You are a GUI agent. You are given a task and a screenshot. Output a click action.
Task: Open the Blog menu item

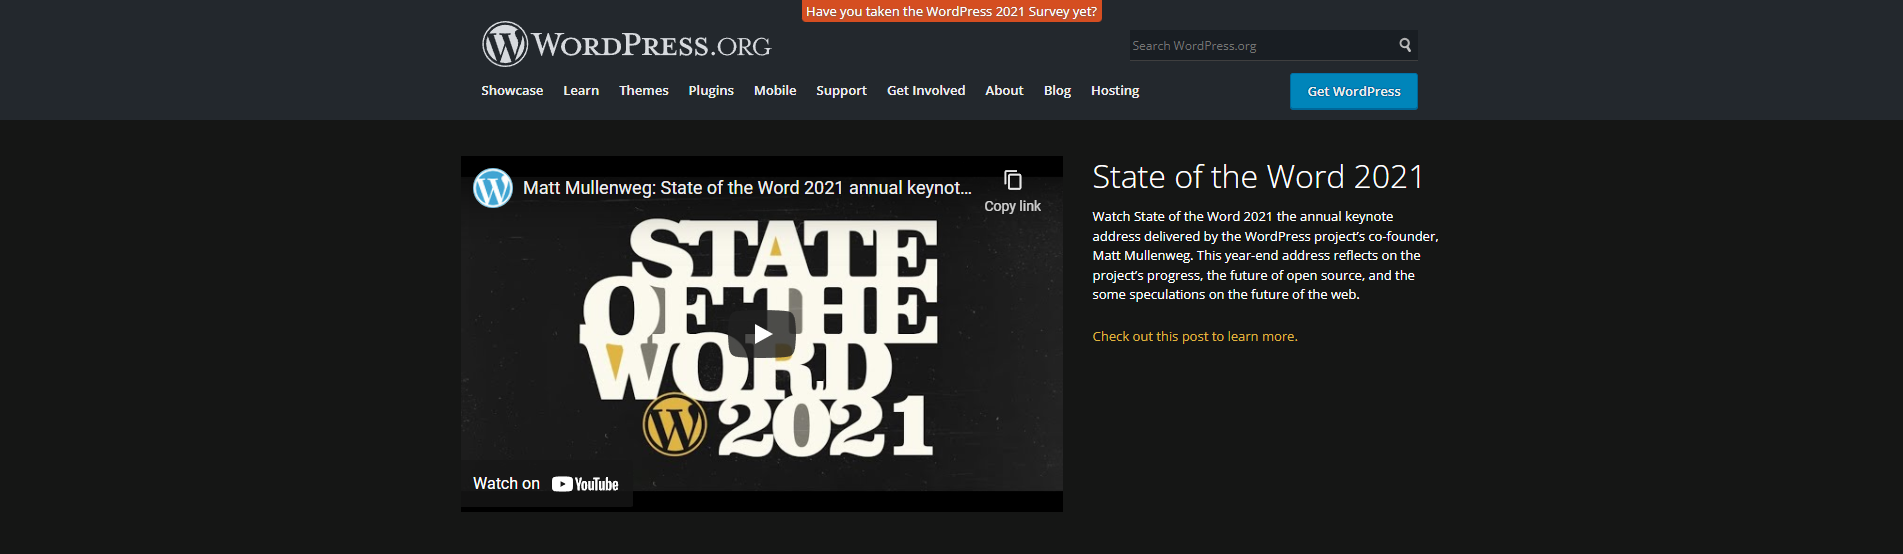click(x=1057, y=91)
